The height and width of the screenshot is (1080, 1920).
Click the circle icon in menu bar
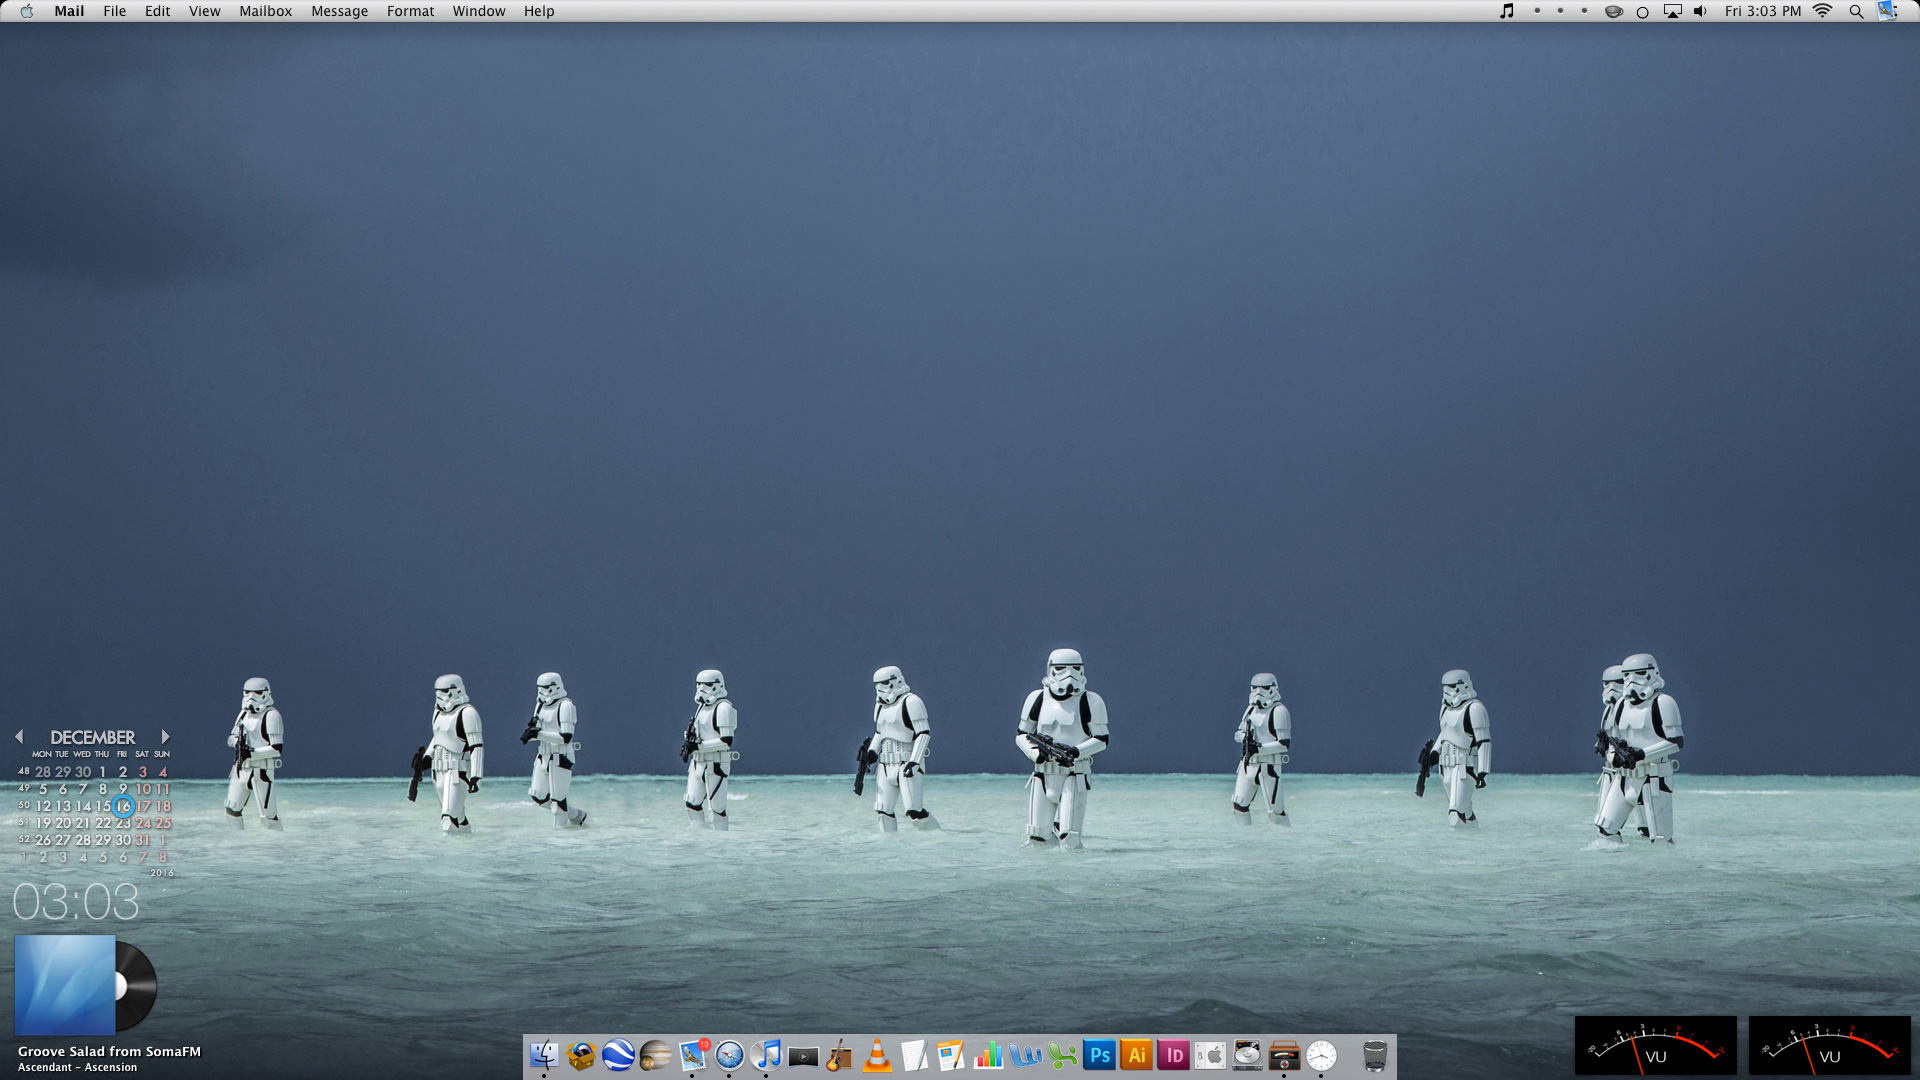1642,12
